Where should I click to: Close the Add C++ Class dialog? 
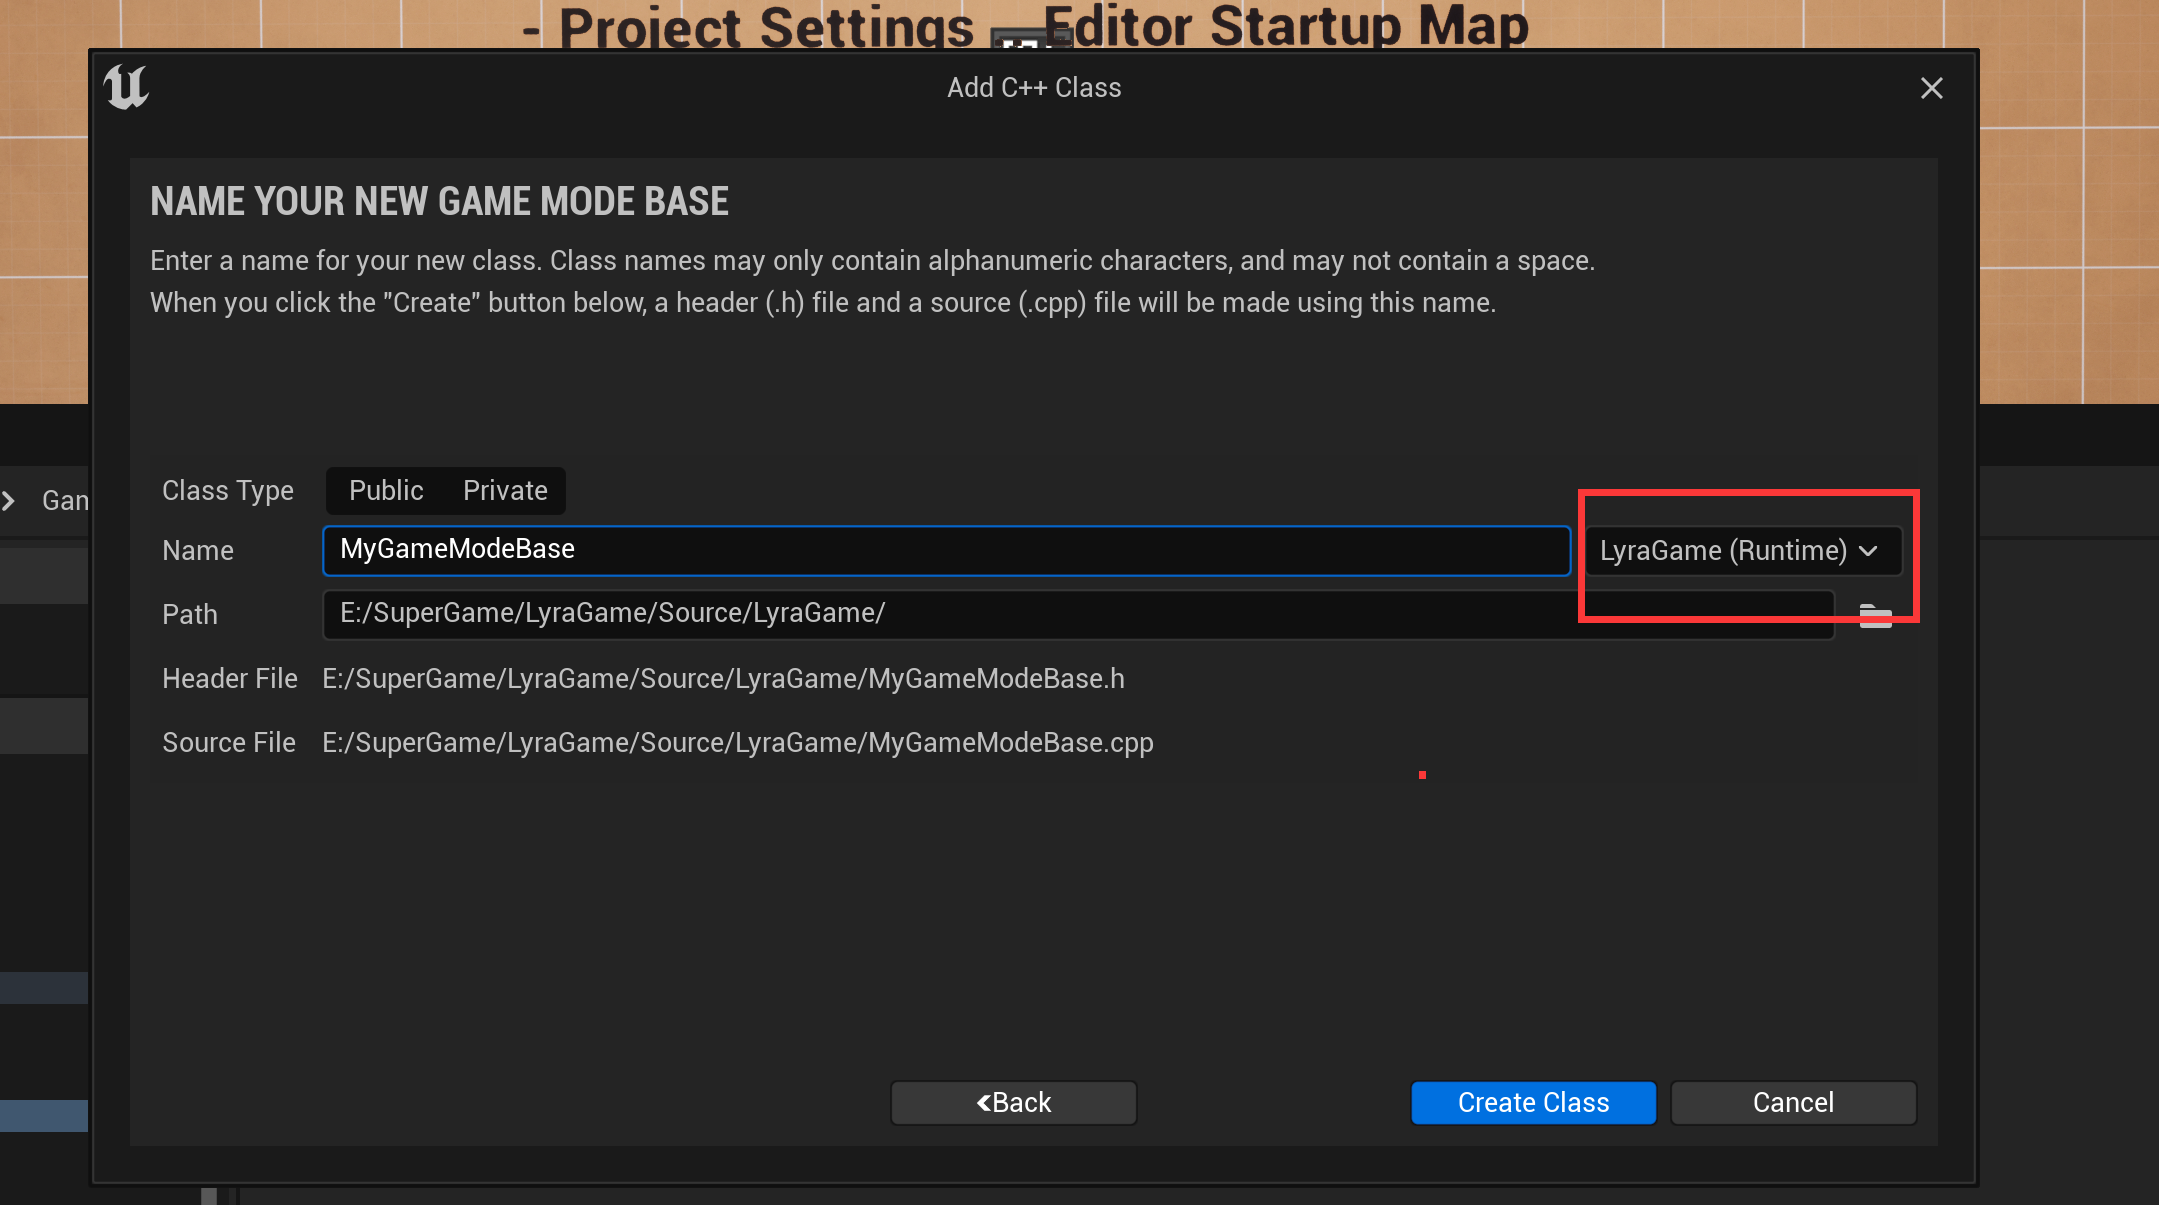(1931, 88)
